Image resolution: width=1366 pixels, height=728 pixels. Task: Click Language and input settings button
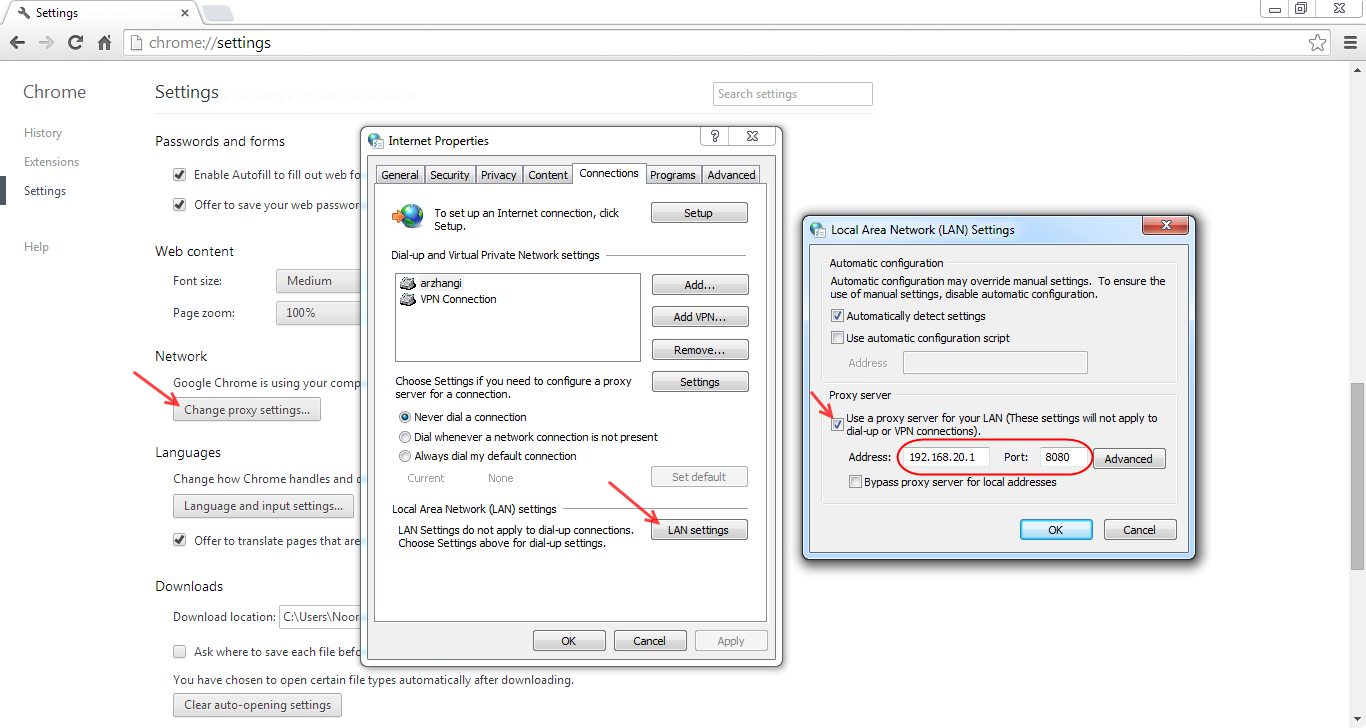tap(263, 506)
